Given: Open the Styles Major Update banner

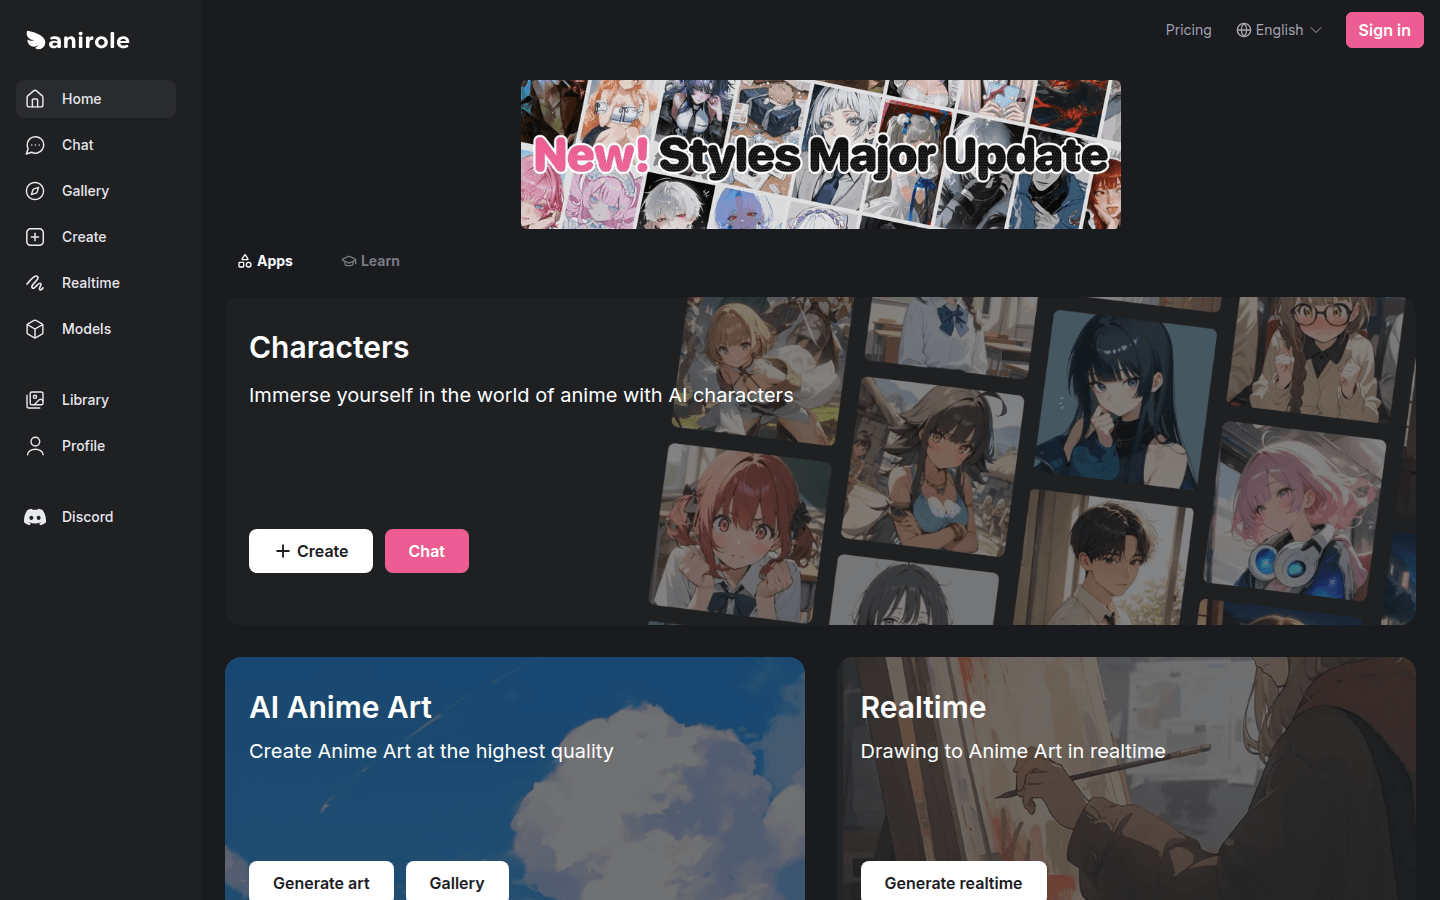Looking at the screenshot, I should click(x=820, y=155).
